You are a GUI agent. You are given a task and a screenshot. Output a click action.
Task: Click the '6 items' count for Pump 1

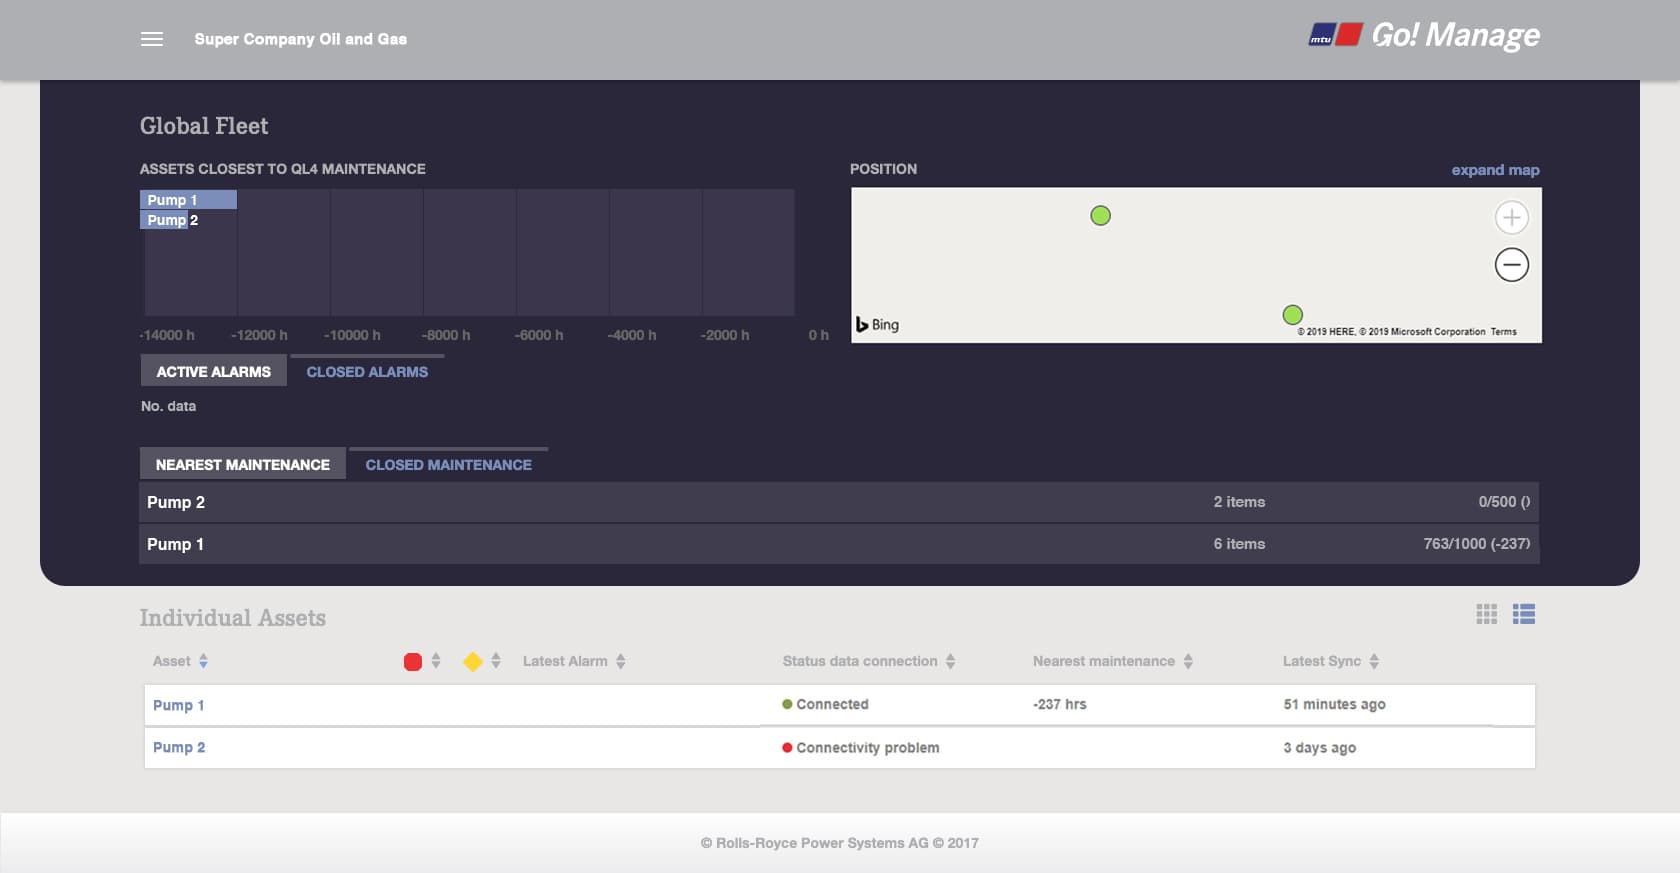1239,544
